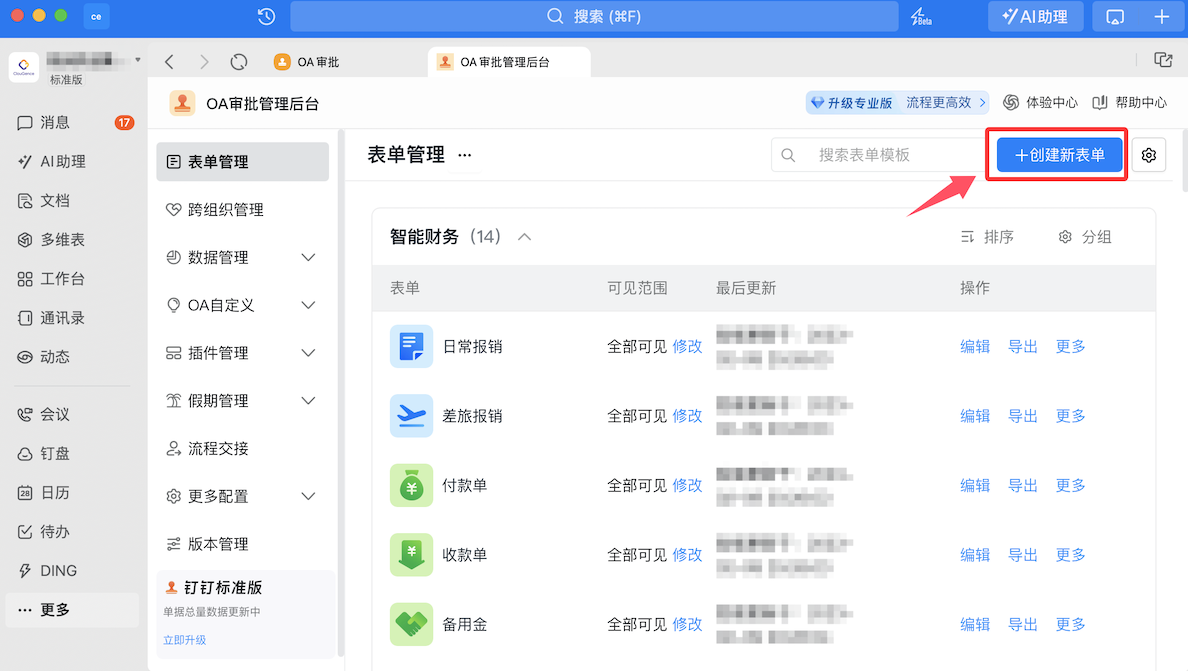Open the 日常报销 form icon

point(411,346)
